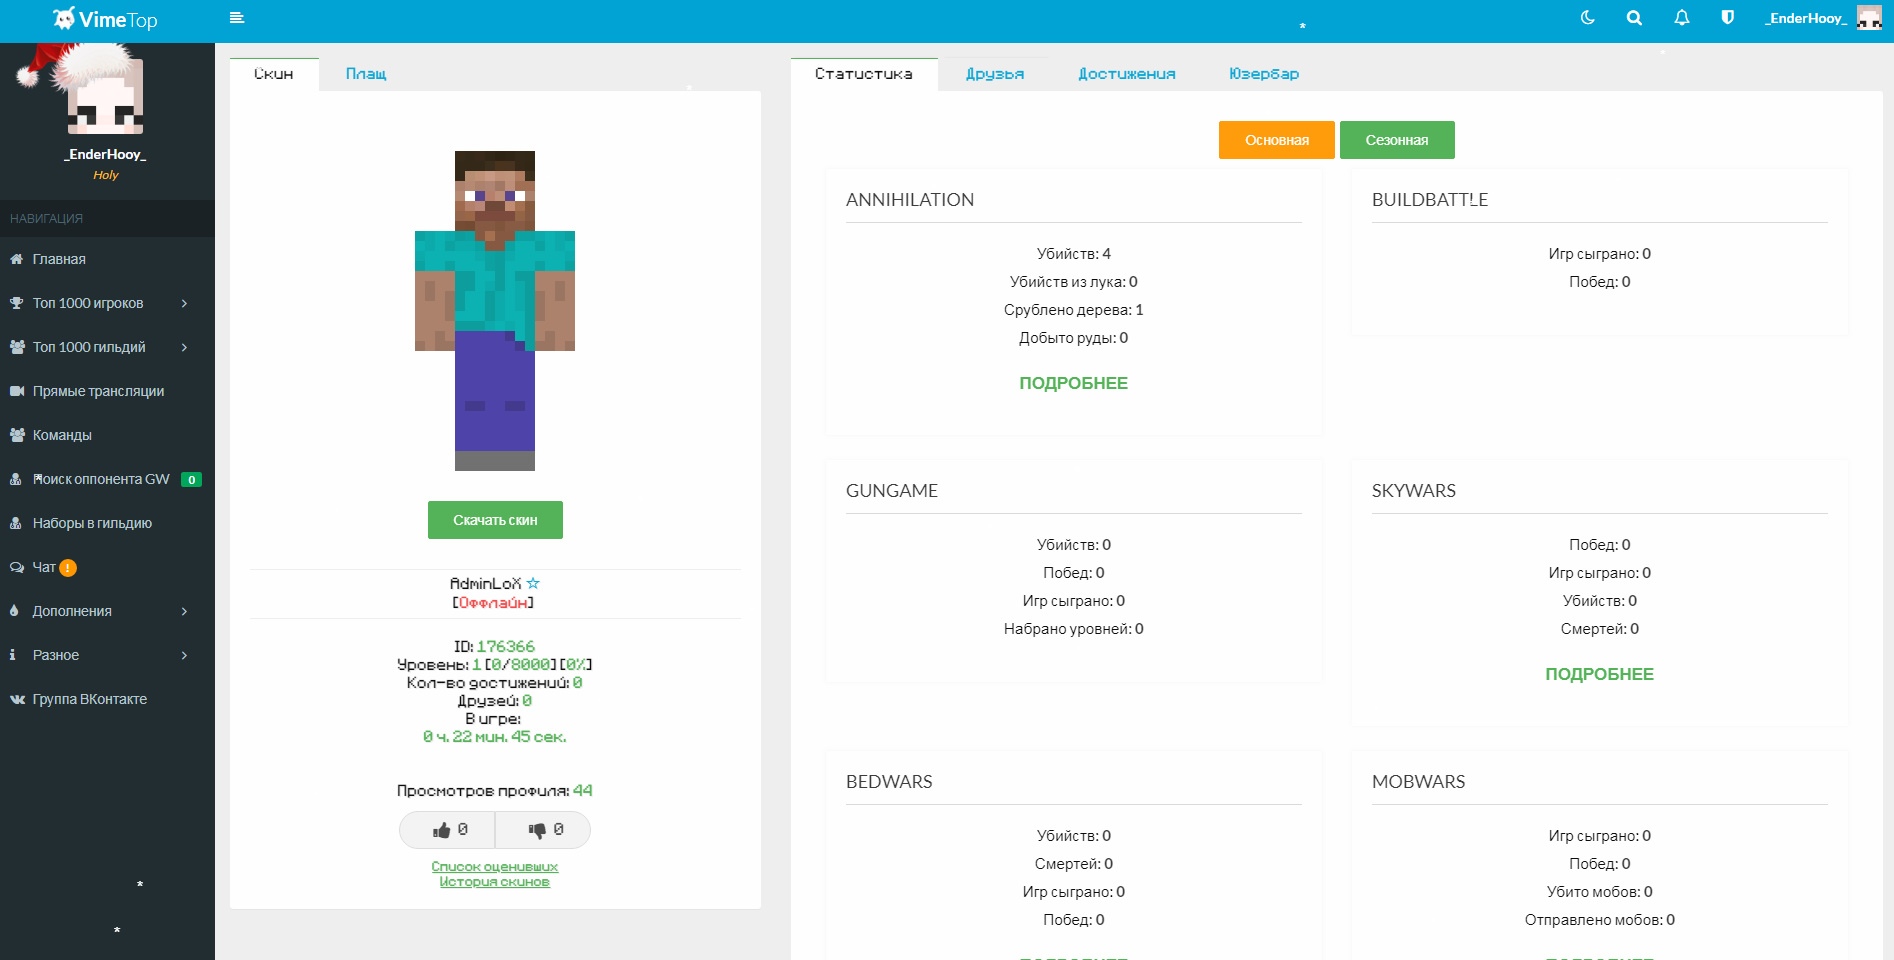Image resolution: width=1894 pixels, height=960 pixels.
Task: Click the BEDWARS card heading
Action: (x=889, y=782)
